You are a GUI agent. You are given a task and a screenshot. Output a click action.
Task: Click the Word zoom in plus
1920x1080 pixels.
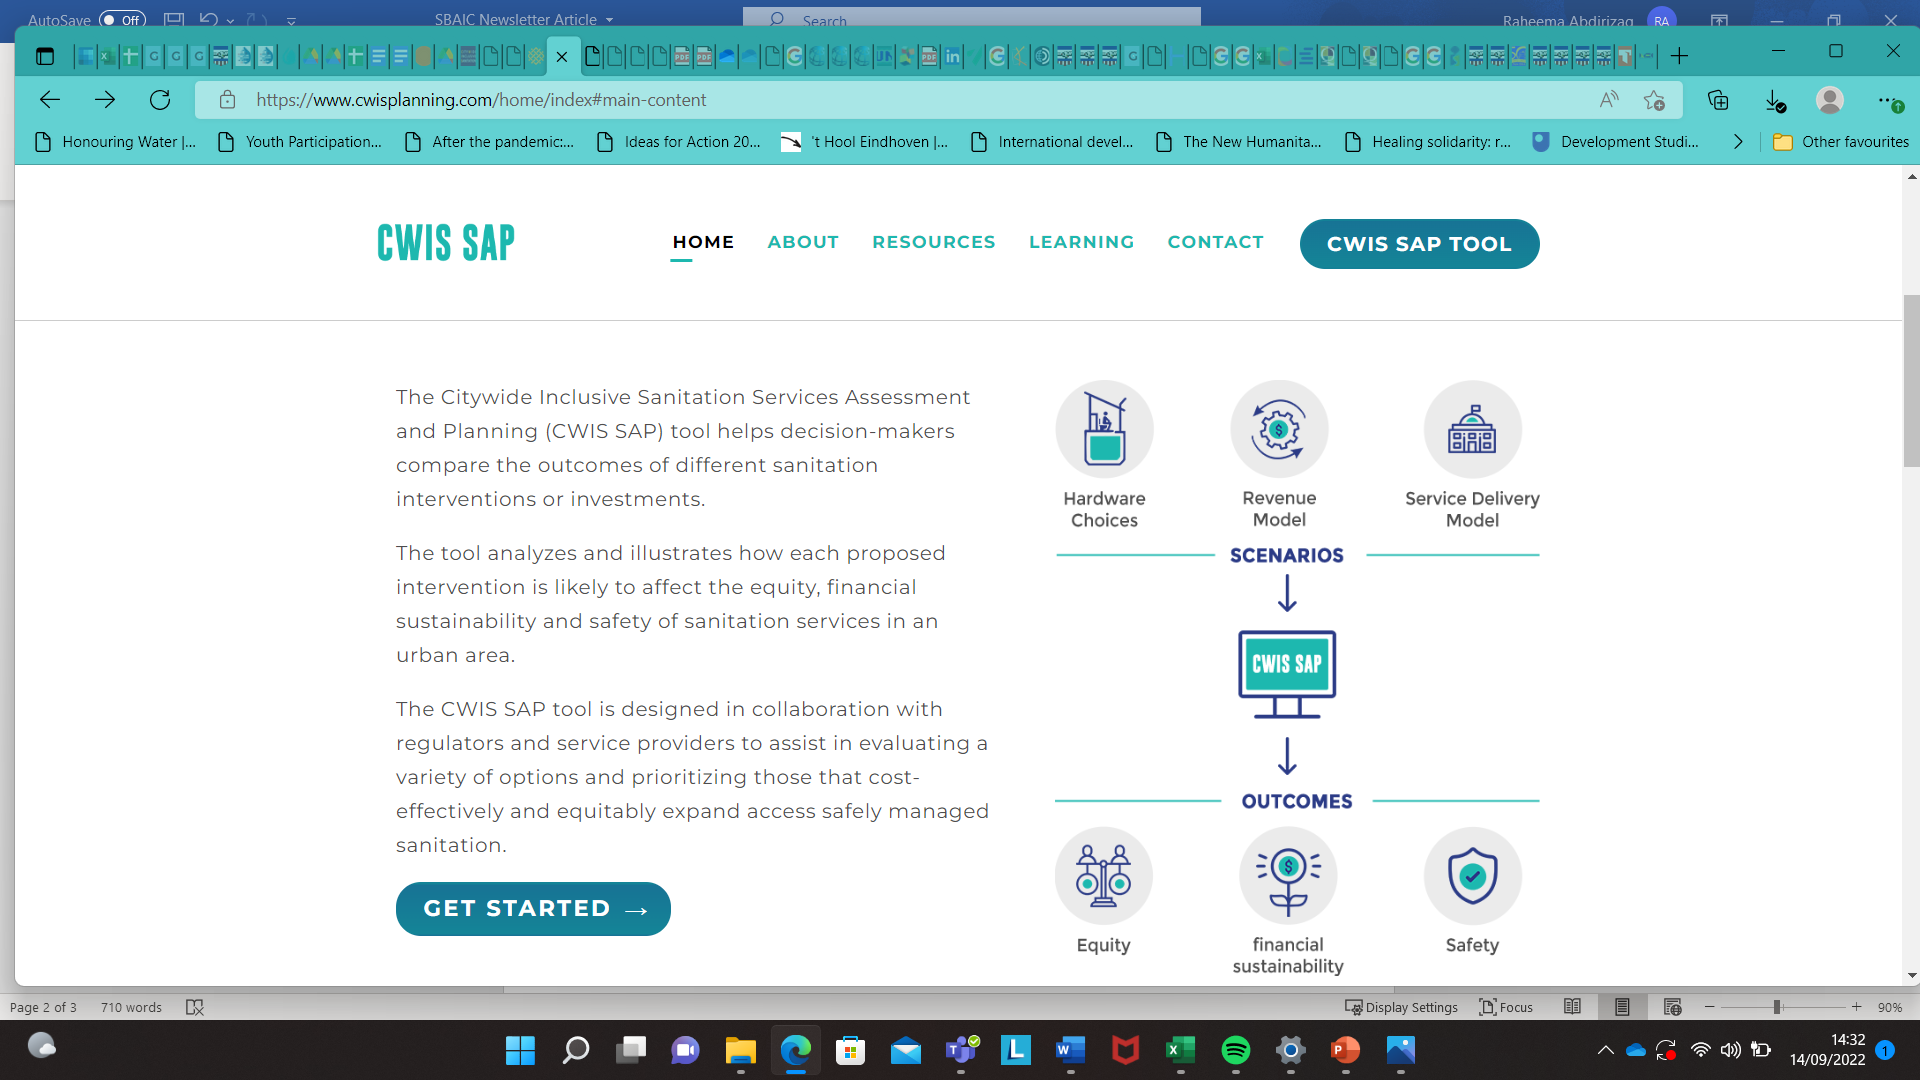pos(1856,1007)
